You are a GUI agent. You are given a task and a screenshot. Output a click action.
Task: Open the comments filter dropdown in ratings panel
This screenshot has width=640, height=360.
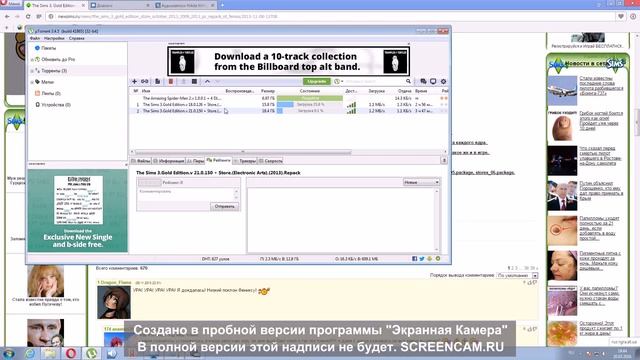(x=421, y=182)
